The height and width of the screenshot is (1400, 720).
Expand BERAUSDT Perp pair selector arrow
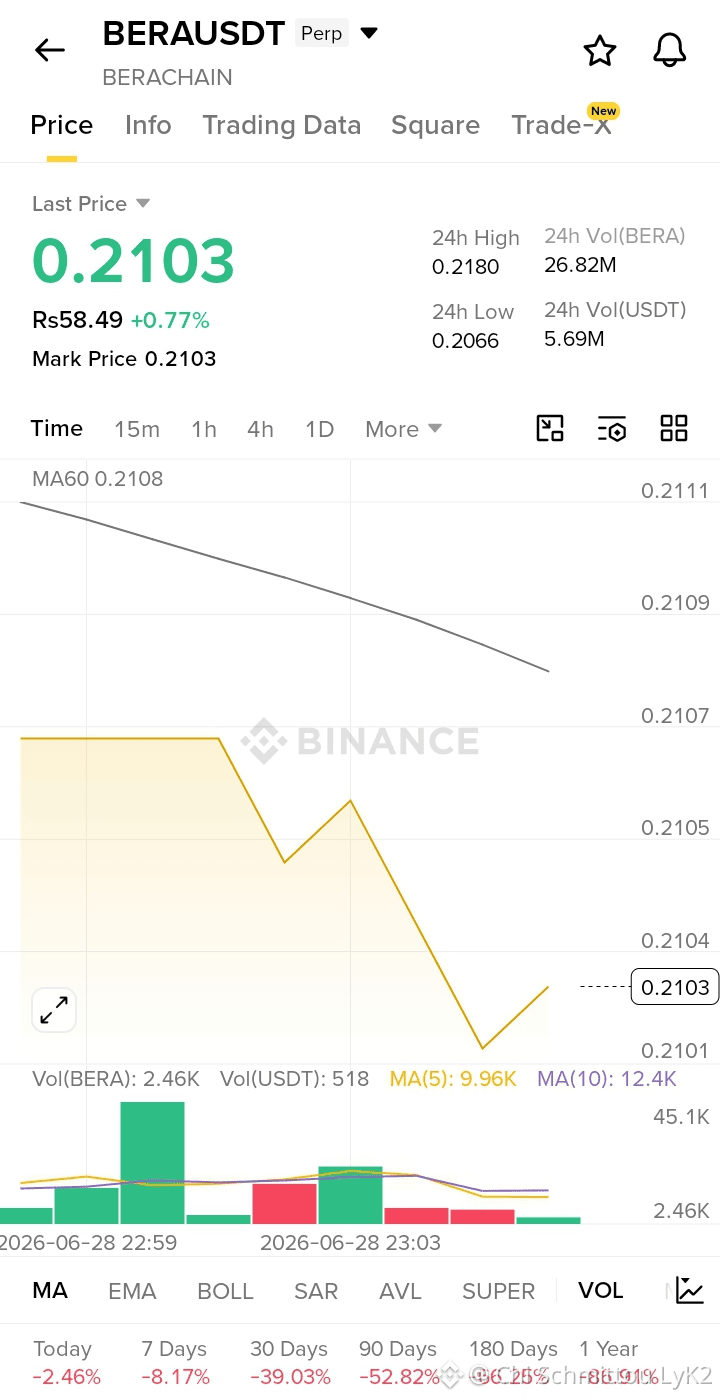tap(369, 33)
